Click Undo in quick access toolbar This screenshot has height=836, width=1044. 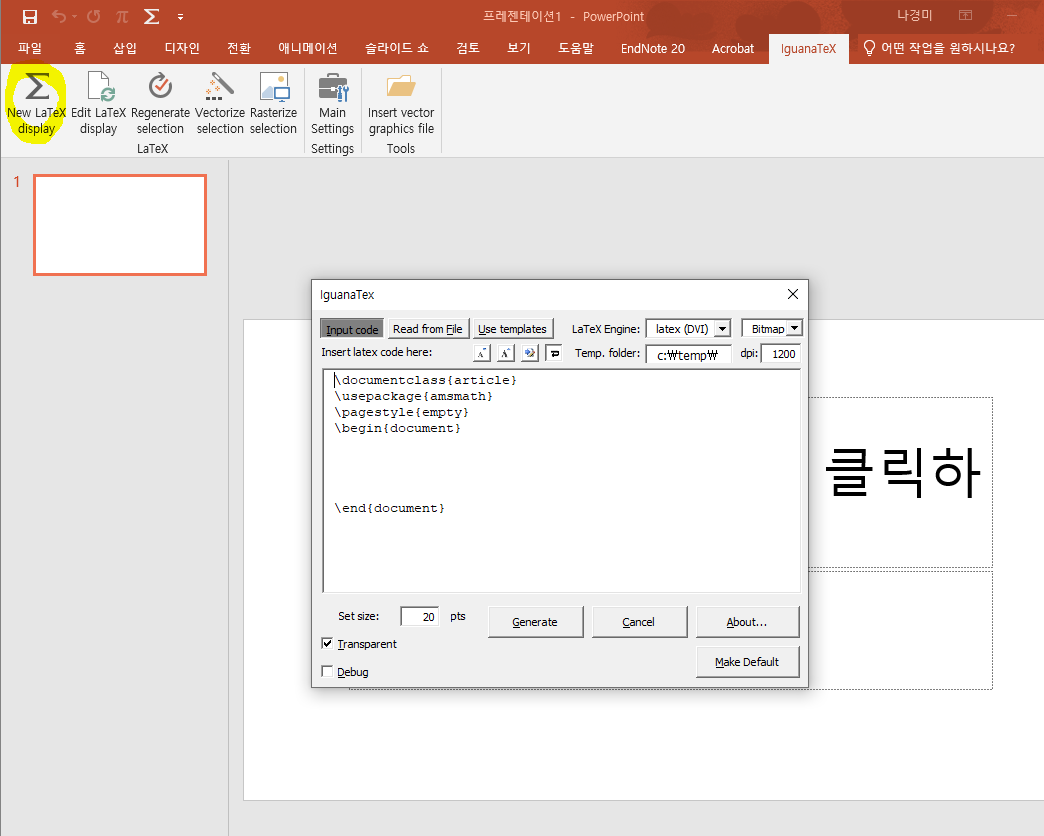pos(59,17)
